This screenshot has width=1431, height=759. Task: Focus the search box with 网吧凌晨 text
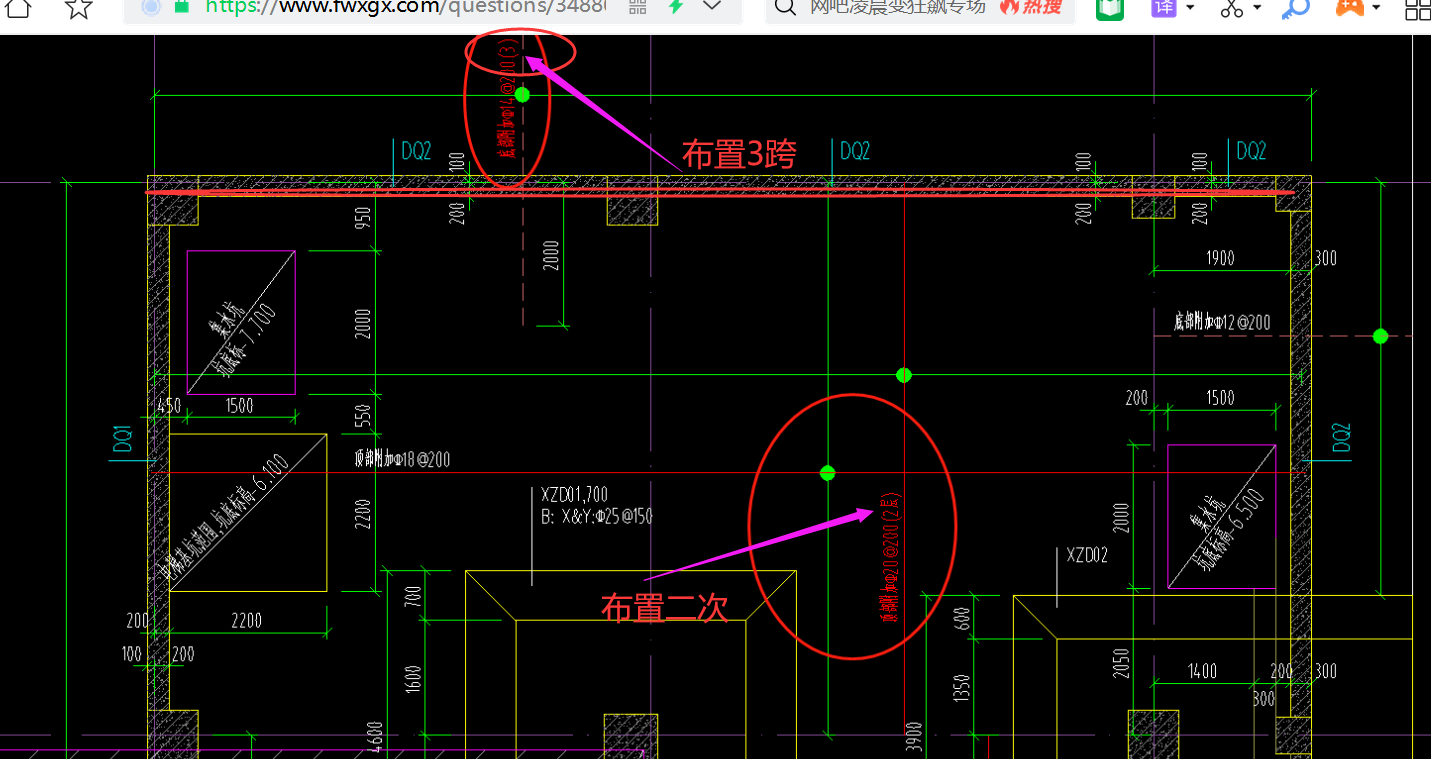pyautogui.click(x=897, y=7)
